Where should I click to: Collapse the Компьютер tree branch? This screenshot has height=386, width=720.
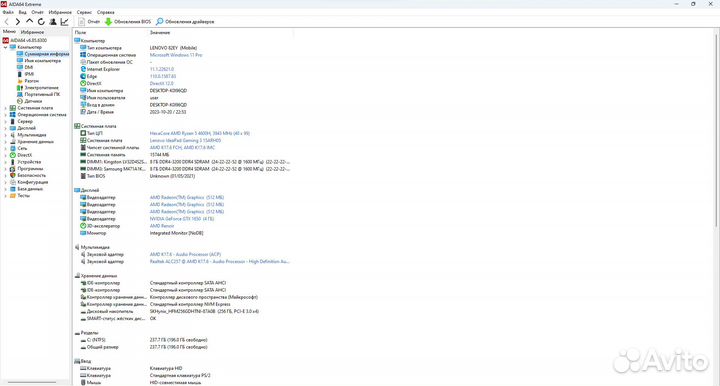click(6, 47)
